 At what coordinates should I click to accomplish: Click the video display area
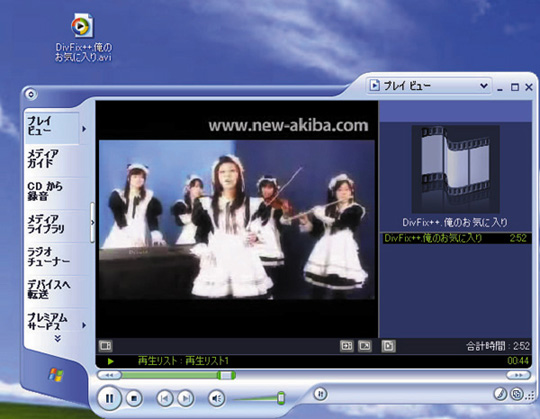(x=237, y=220)
